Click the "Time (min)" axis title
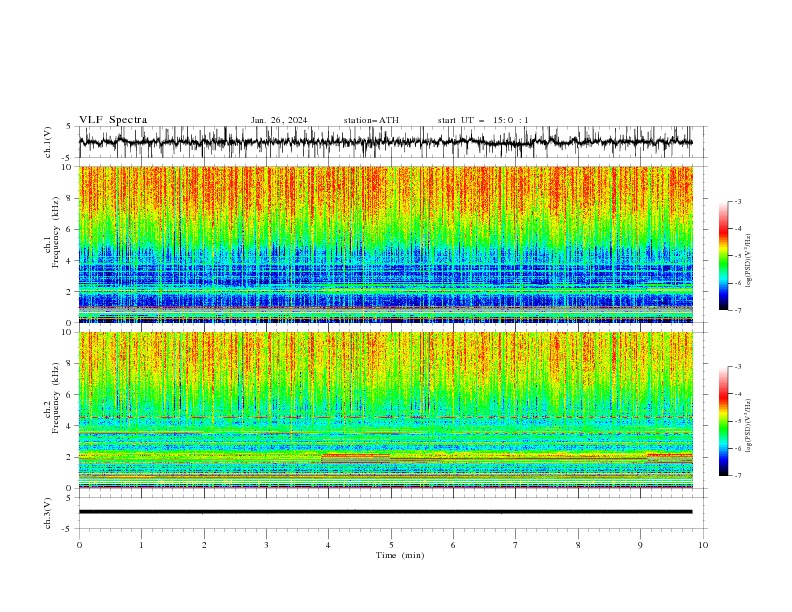This screenshot has height=612, width=792. click(400, 555)
